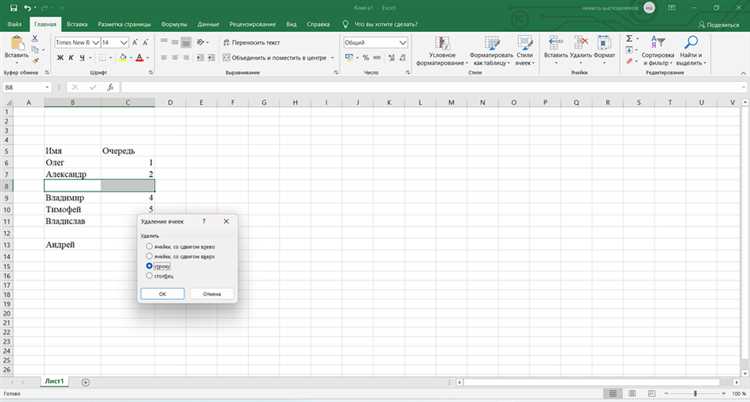Image resolution: width=750 pixels, height=402 pixels.
Task: Click the add new sheet plus icon
Action: coord(85,382)
